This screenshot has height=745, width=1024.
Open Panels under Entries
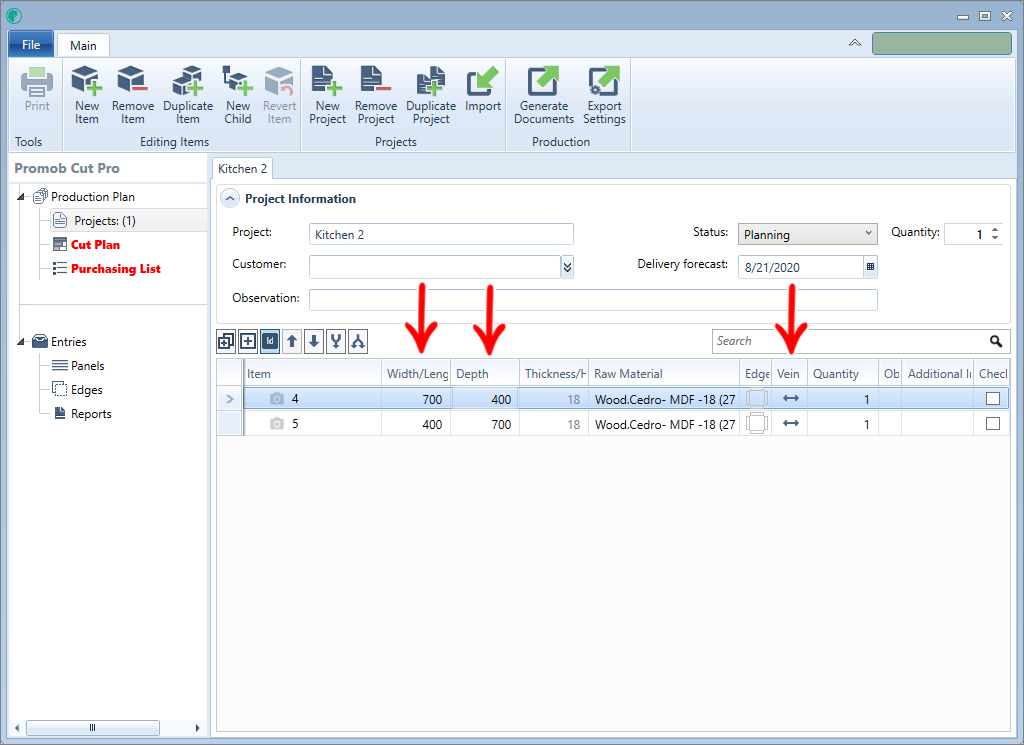pos(88,366)
